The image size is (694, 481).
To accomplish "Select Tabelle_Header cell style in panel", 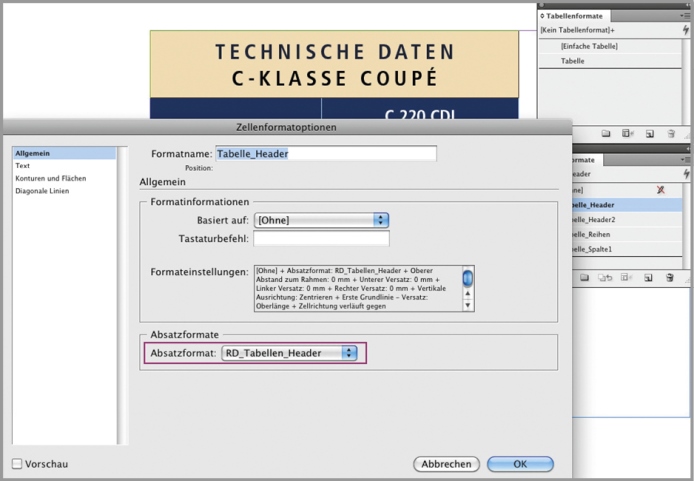I will [627, 205].
